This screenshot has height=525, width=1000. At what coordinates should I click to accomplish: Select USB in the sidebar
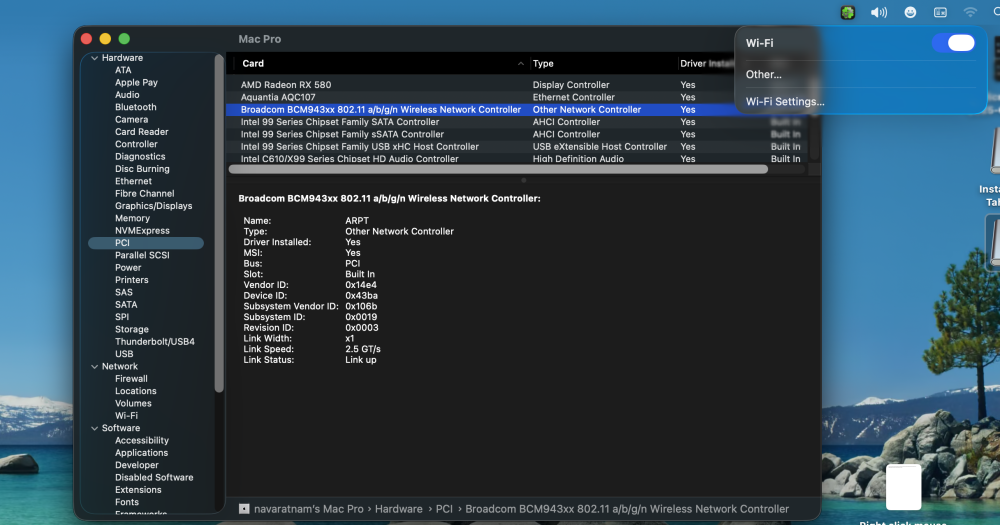[124, 354]
